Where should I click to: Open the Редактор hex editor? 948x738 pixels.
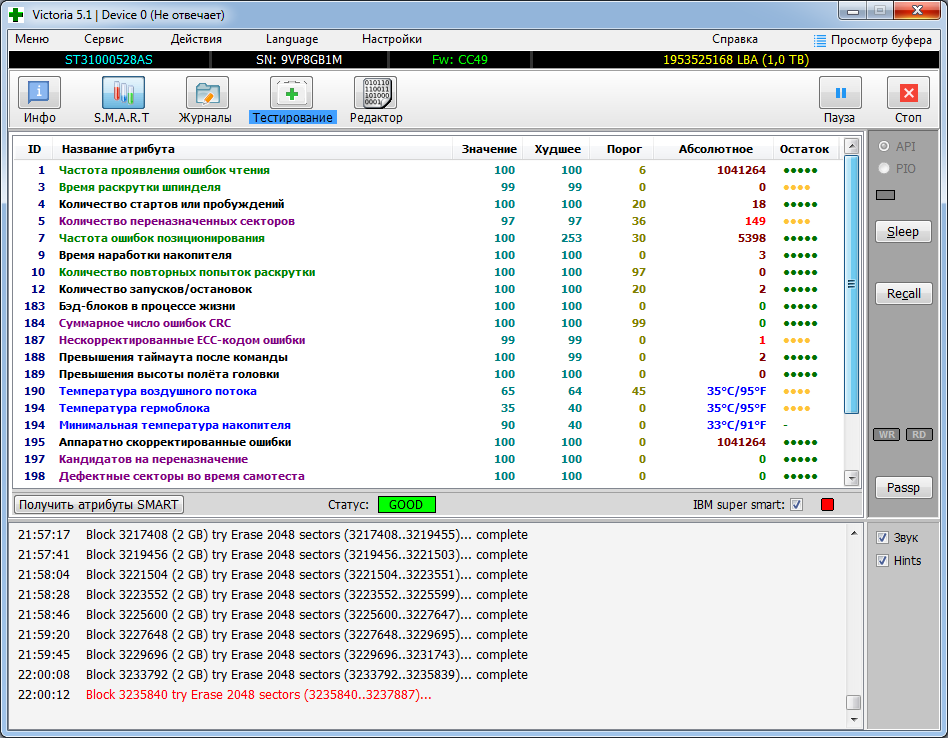[375, 93]
